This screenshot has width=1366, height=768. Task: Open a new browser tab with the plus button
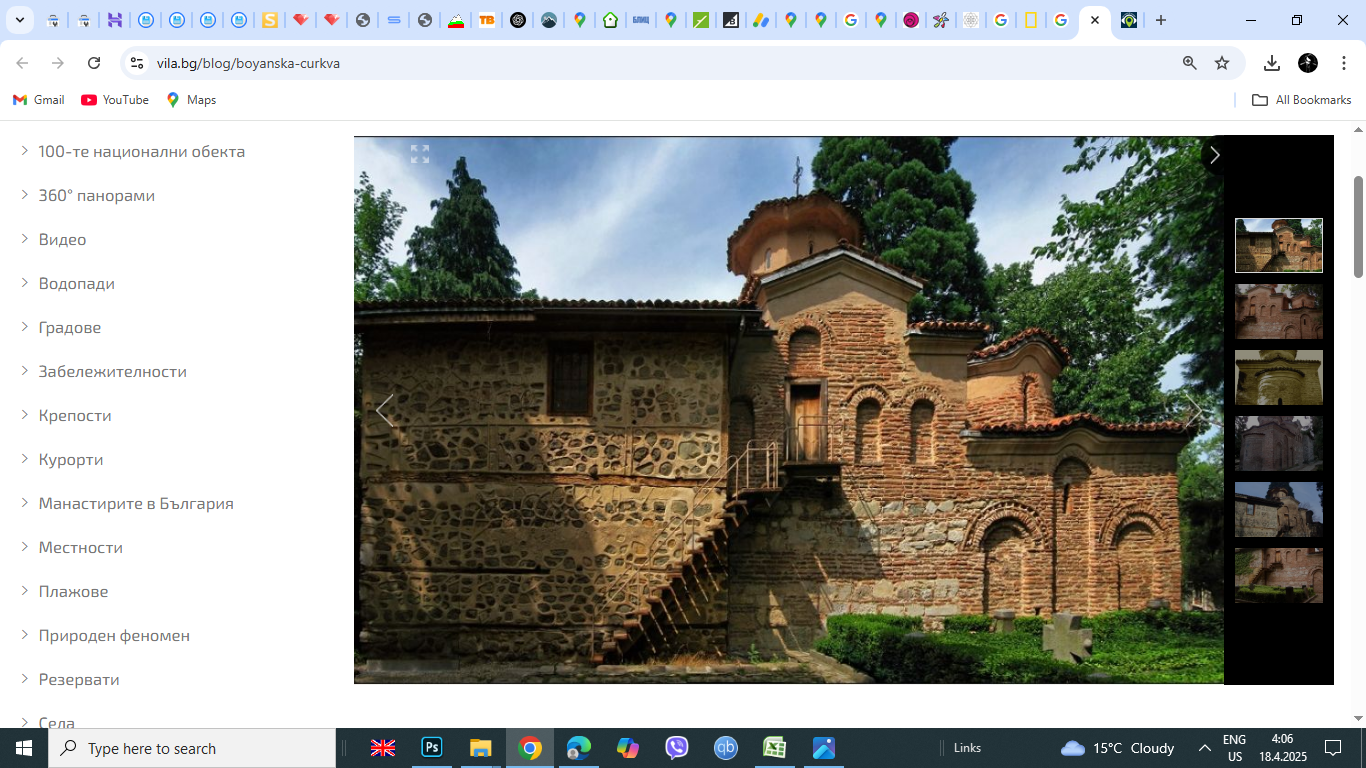pyautogui.click(x=1161, y=20)
